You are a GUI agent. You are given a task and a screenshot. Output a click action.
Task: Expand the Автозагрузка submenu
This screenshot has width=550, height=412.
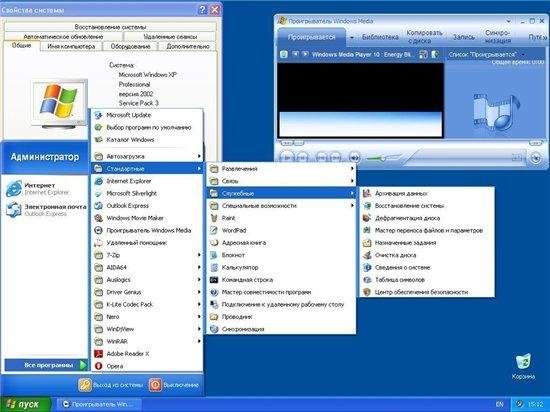[147, 156]
